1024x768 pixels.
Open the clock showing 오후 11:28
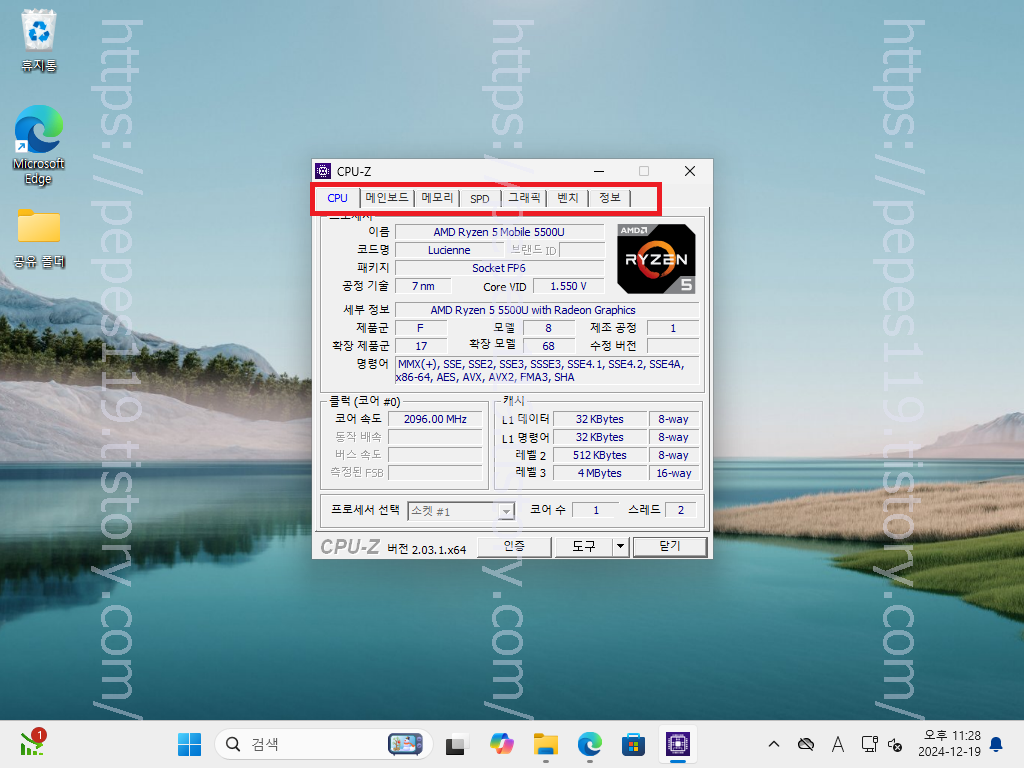coord(949,744)
